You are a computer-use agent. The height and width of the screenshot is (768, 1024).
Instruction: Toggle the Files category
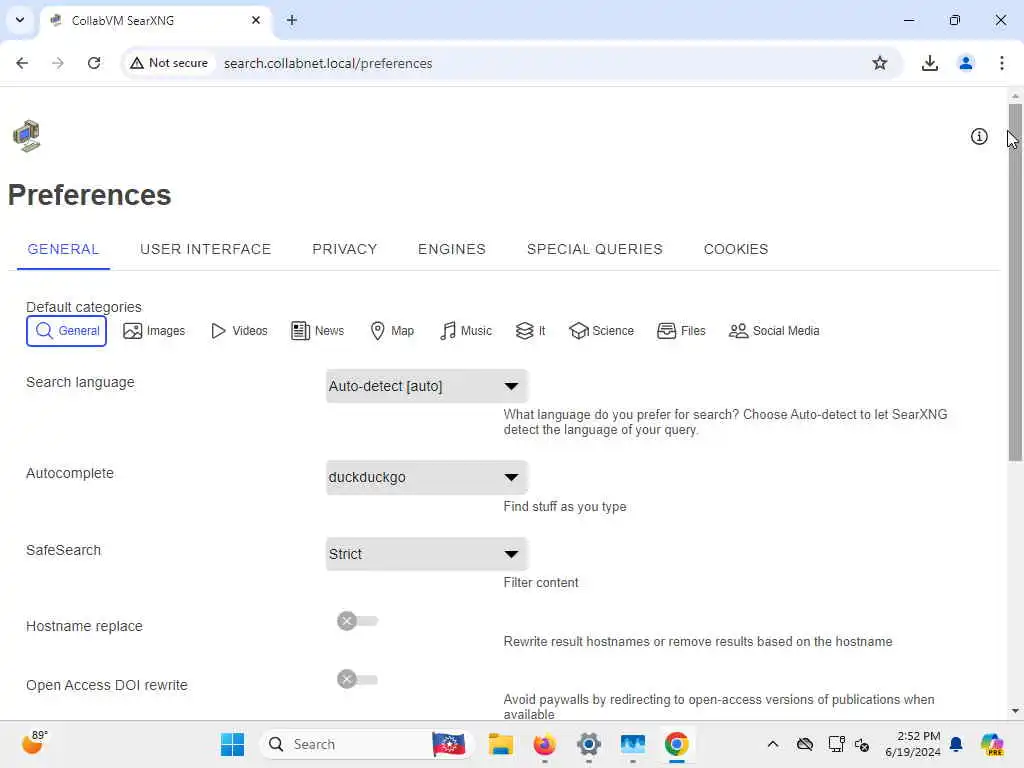coord(681,330)
